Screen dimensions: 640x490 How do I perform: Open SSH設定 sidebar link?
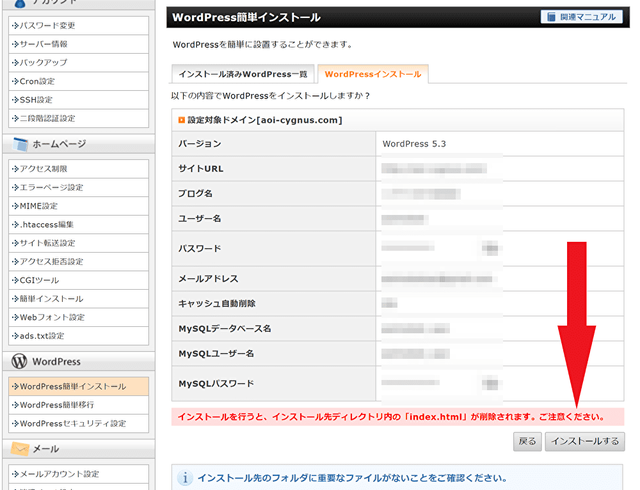pos(78,100)
